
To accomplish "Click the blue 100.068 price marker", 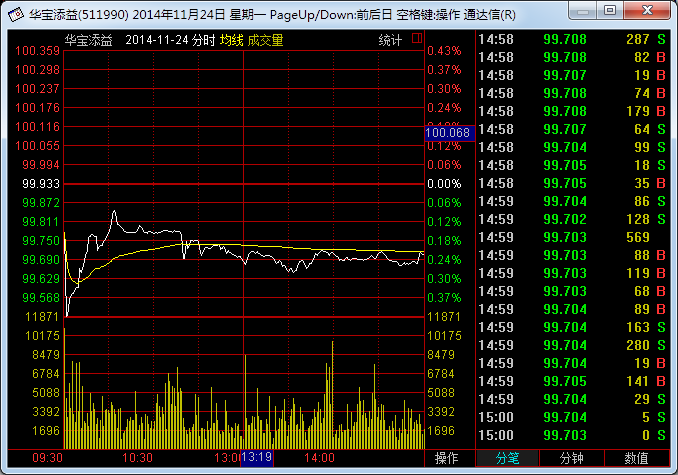I will (448, 132).
